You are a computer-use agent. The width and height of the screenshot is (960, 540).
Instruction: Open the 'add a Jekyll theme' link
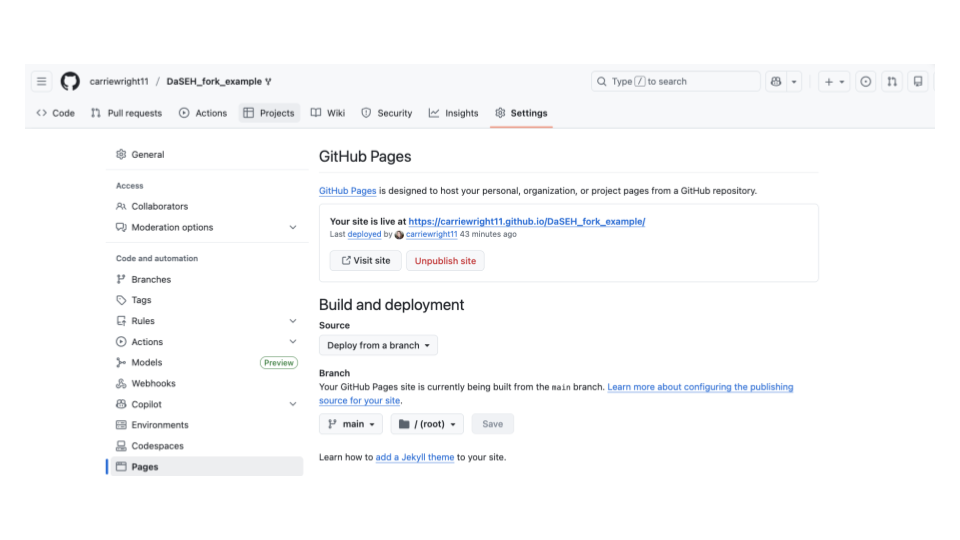tap(414, 457)
